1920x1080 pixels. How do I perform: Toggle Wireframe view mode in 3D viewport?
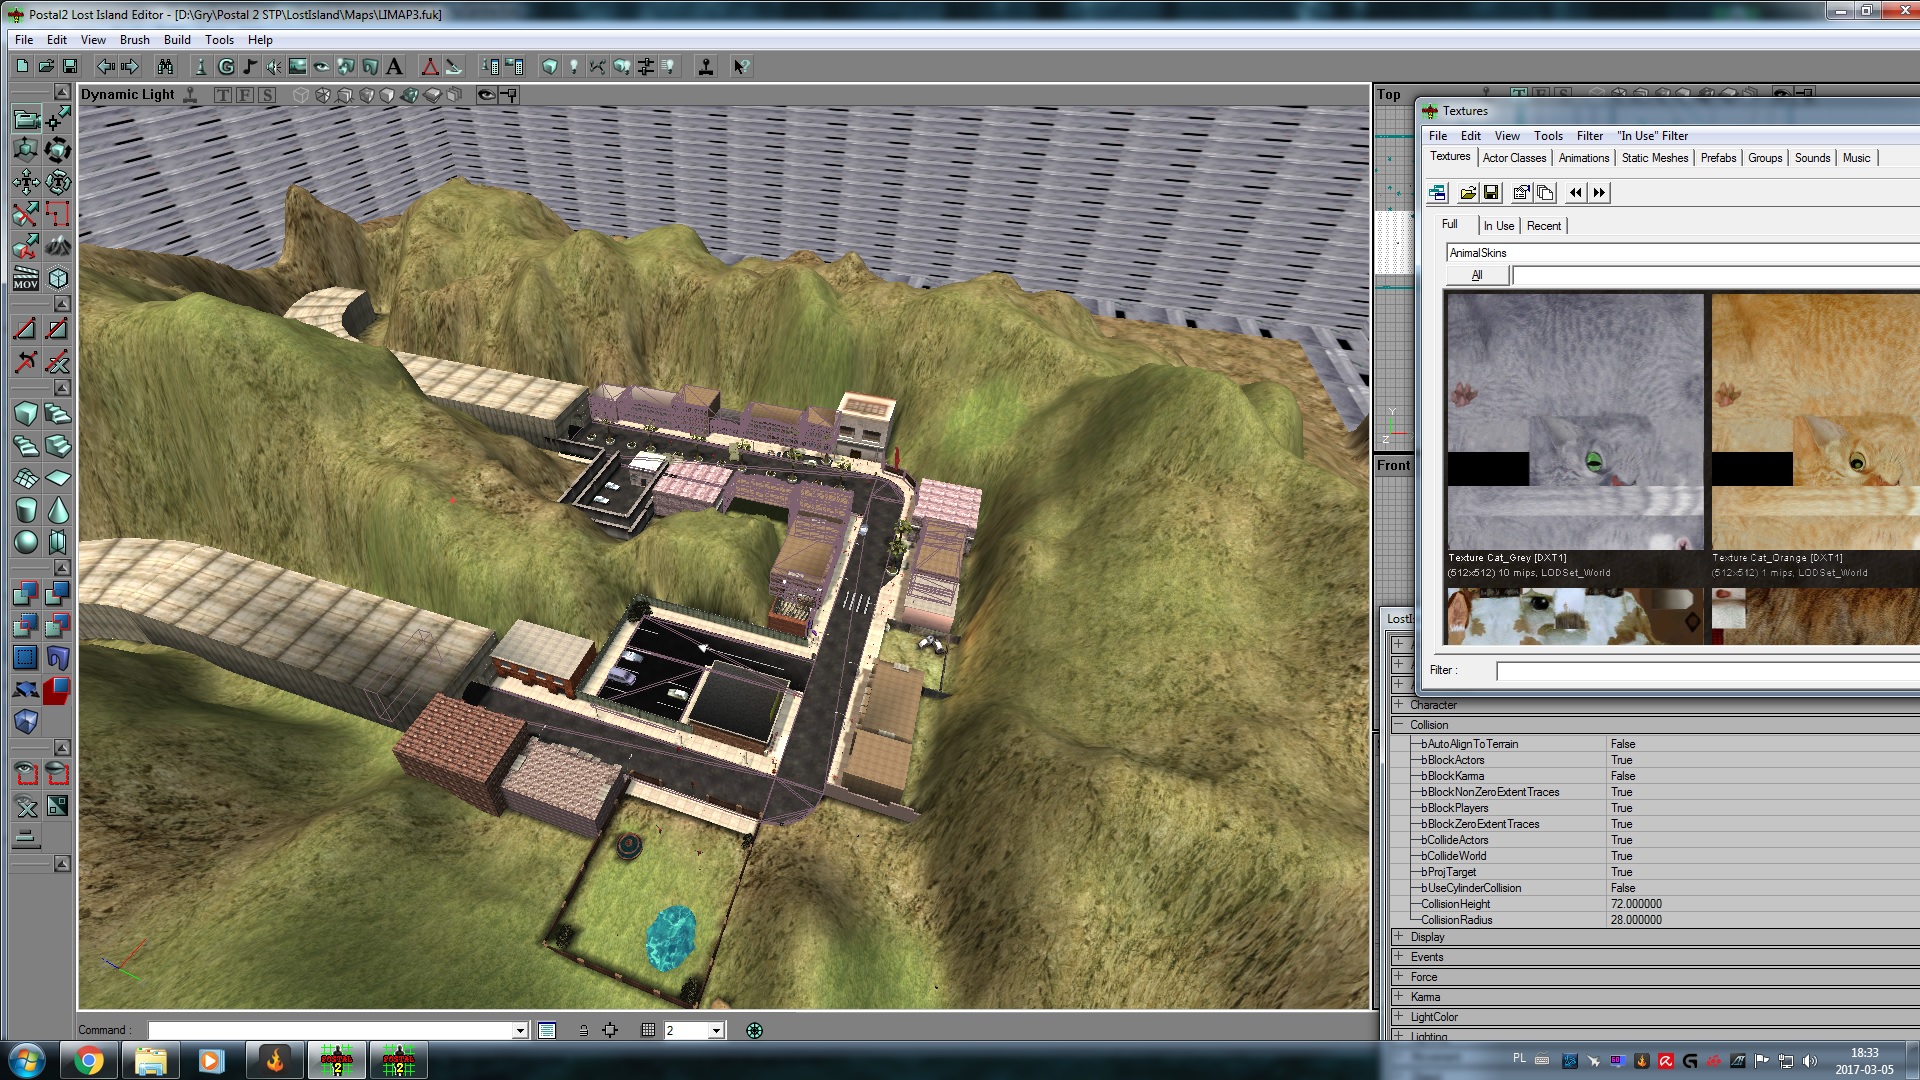tap(300, 95)
